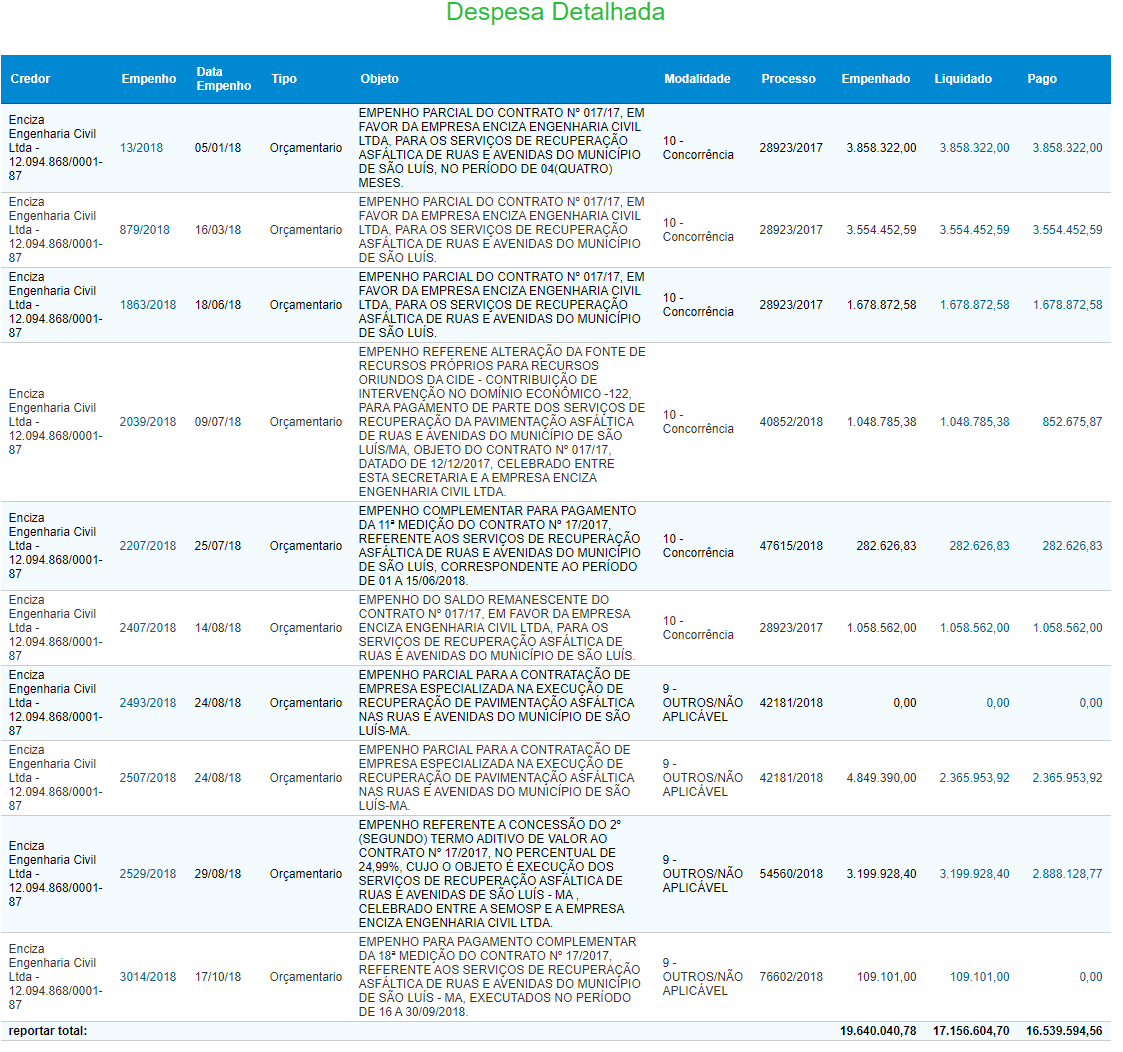Click Liquidado value 109.101,00
1123x1052 pixels.
(979, 977)
